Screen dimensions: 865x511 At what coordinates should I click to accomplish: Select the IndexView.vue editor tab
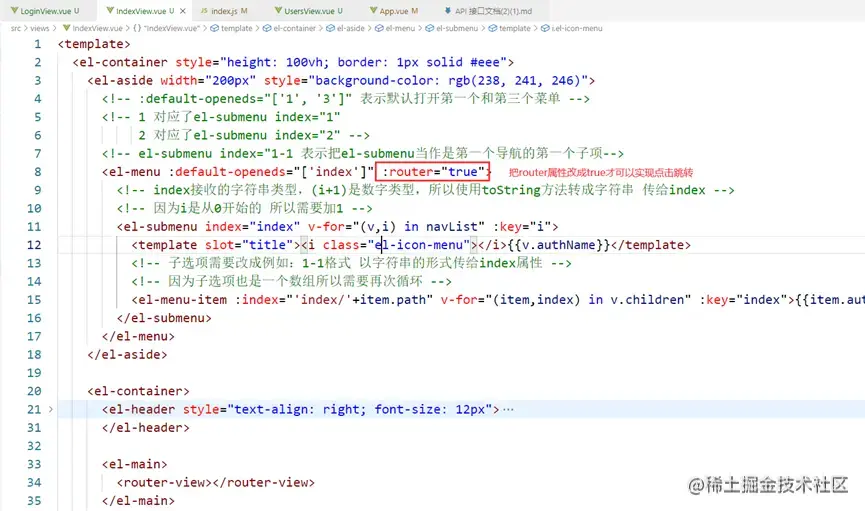[x=146, y=10]
